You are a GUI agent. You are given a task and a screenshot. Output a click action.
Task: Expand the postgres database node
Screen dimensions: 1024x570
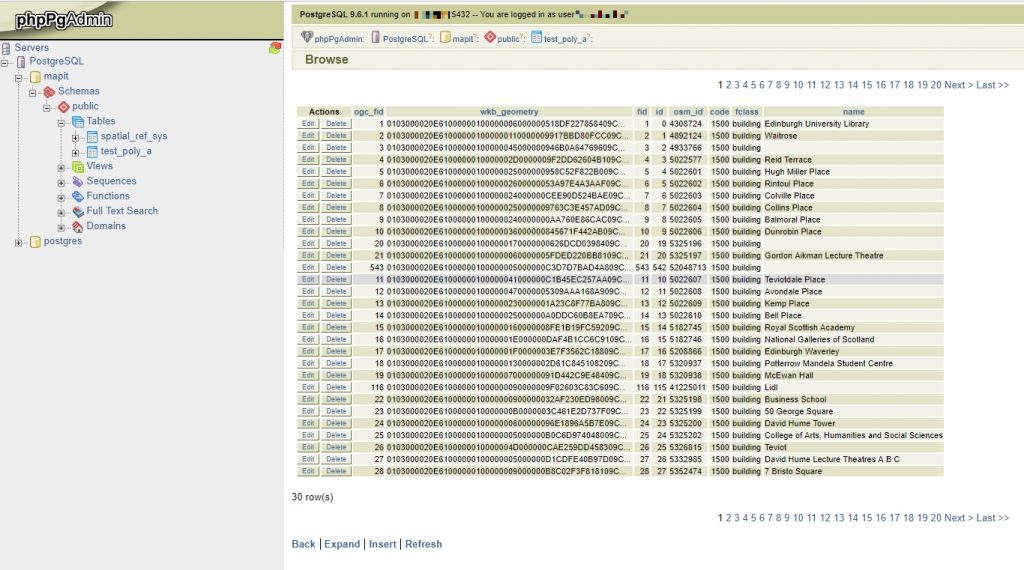(19, 242)
